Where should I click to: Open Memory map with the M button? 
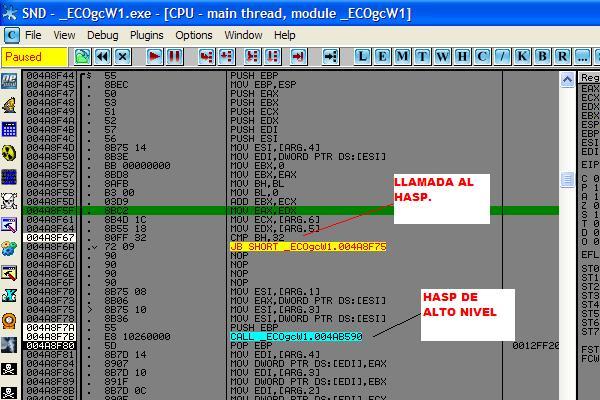[402, 57]
